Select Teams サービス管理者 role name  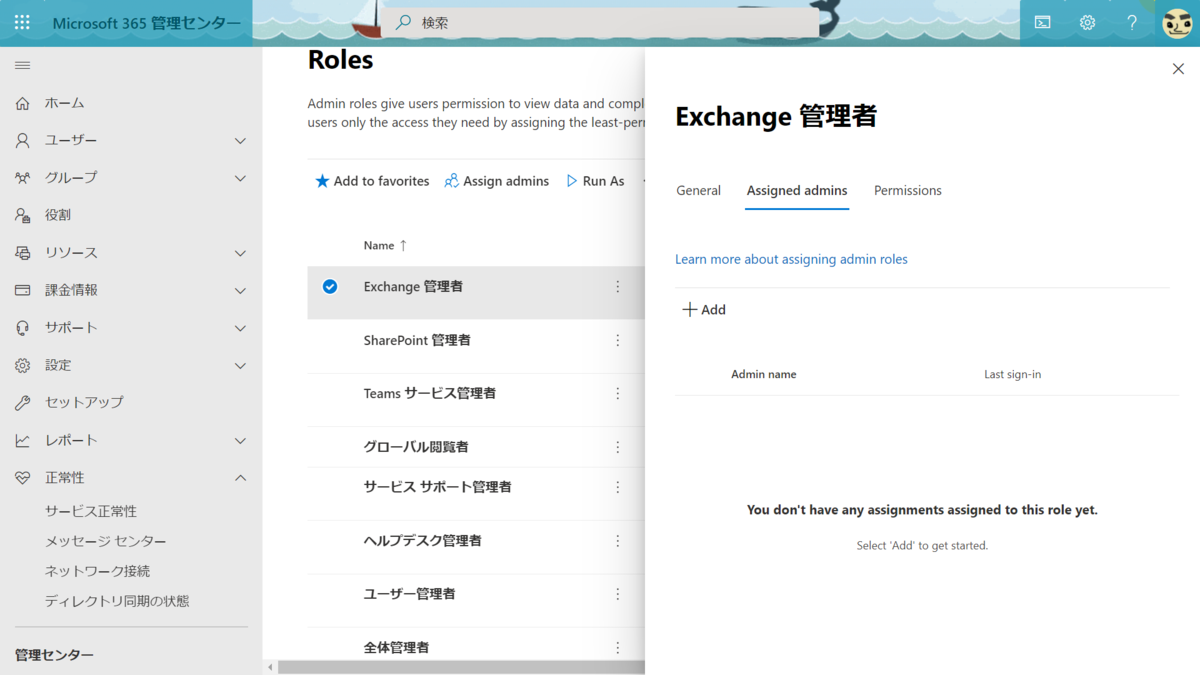(430, 393)
